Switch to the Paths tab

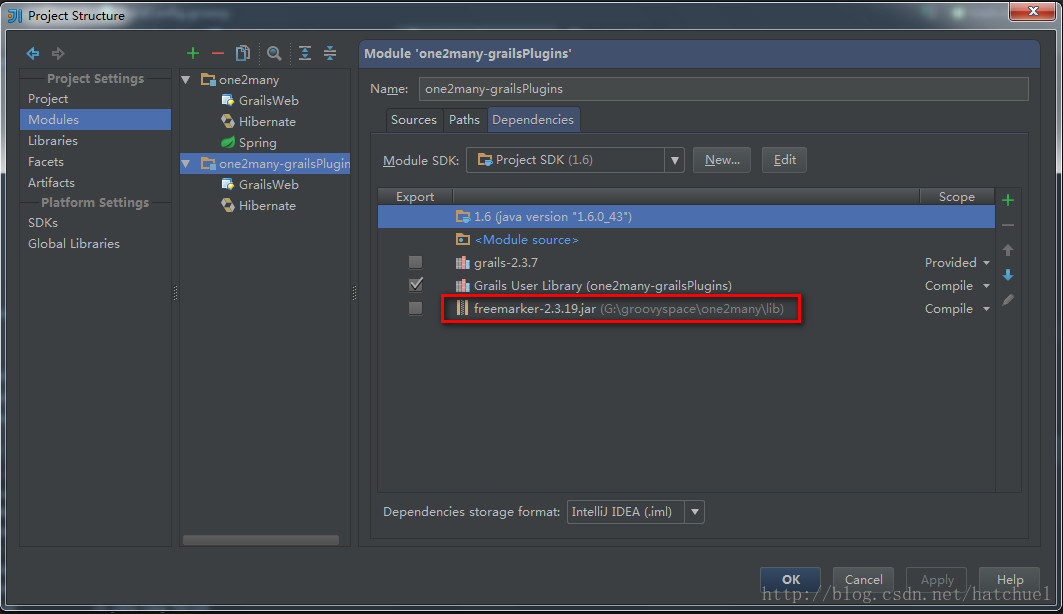click(x=464, y=120)
